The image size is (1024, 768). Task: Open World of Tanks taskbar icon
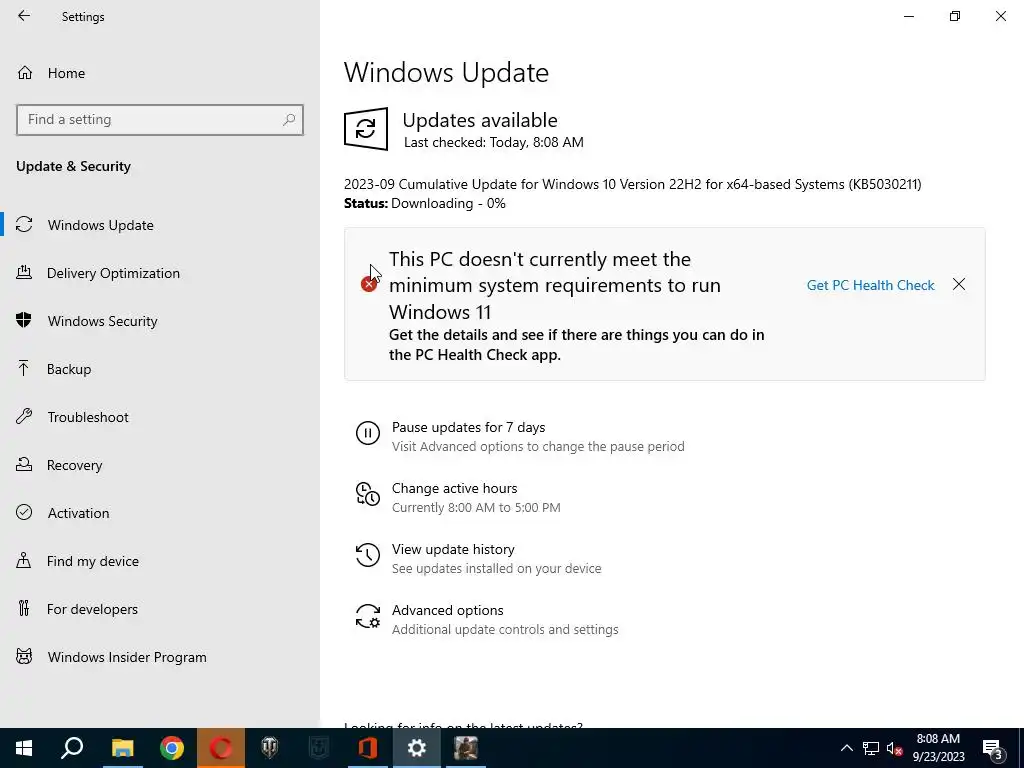[270, 748]
